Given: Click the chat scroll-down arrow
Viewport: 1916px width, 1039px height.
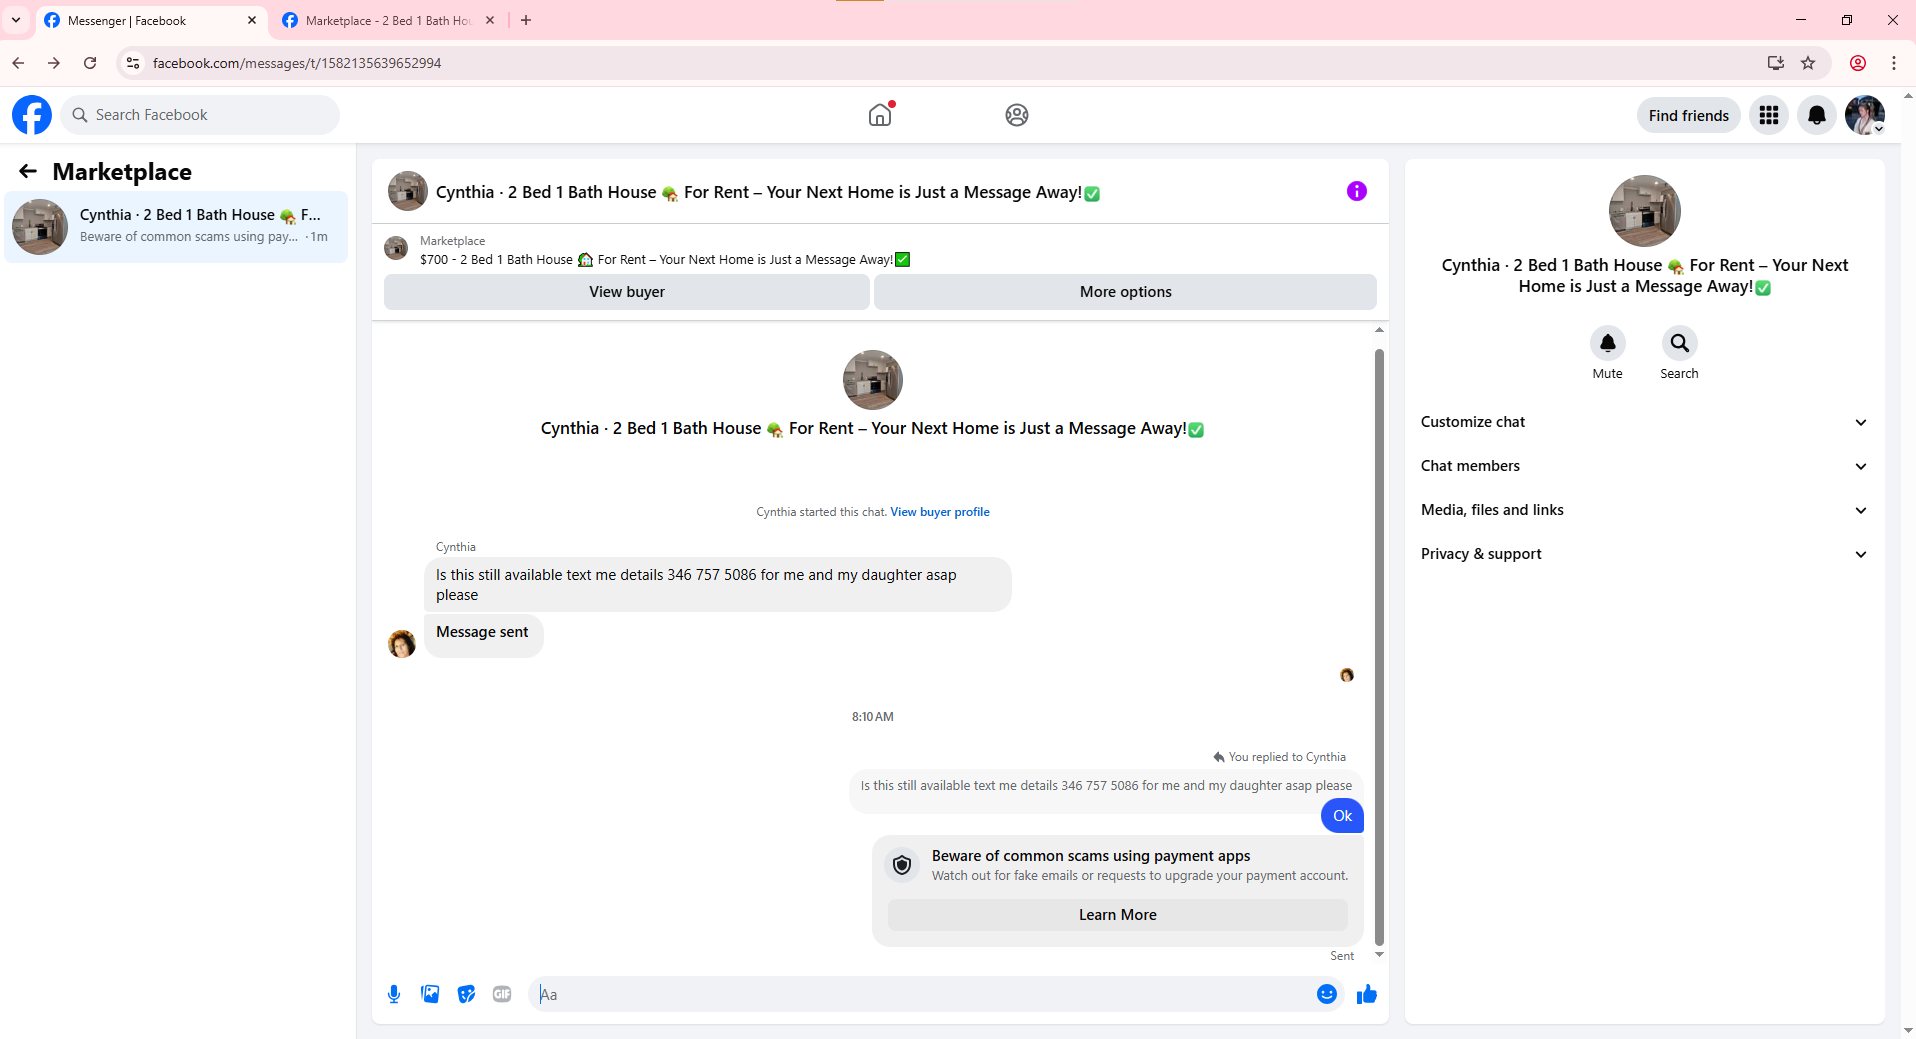Looking at the screenshot, I should point(1379,955).
